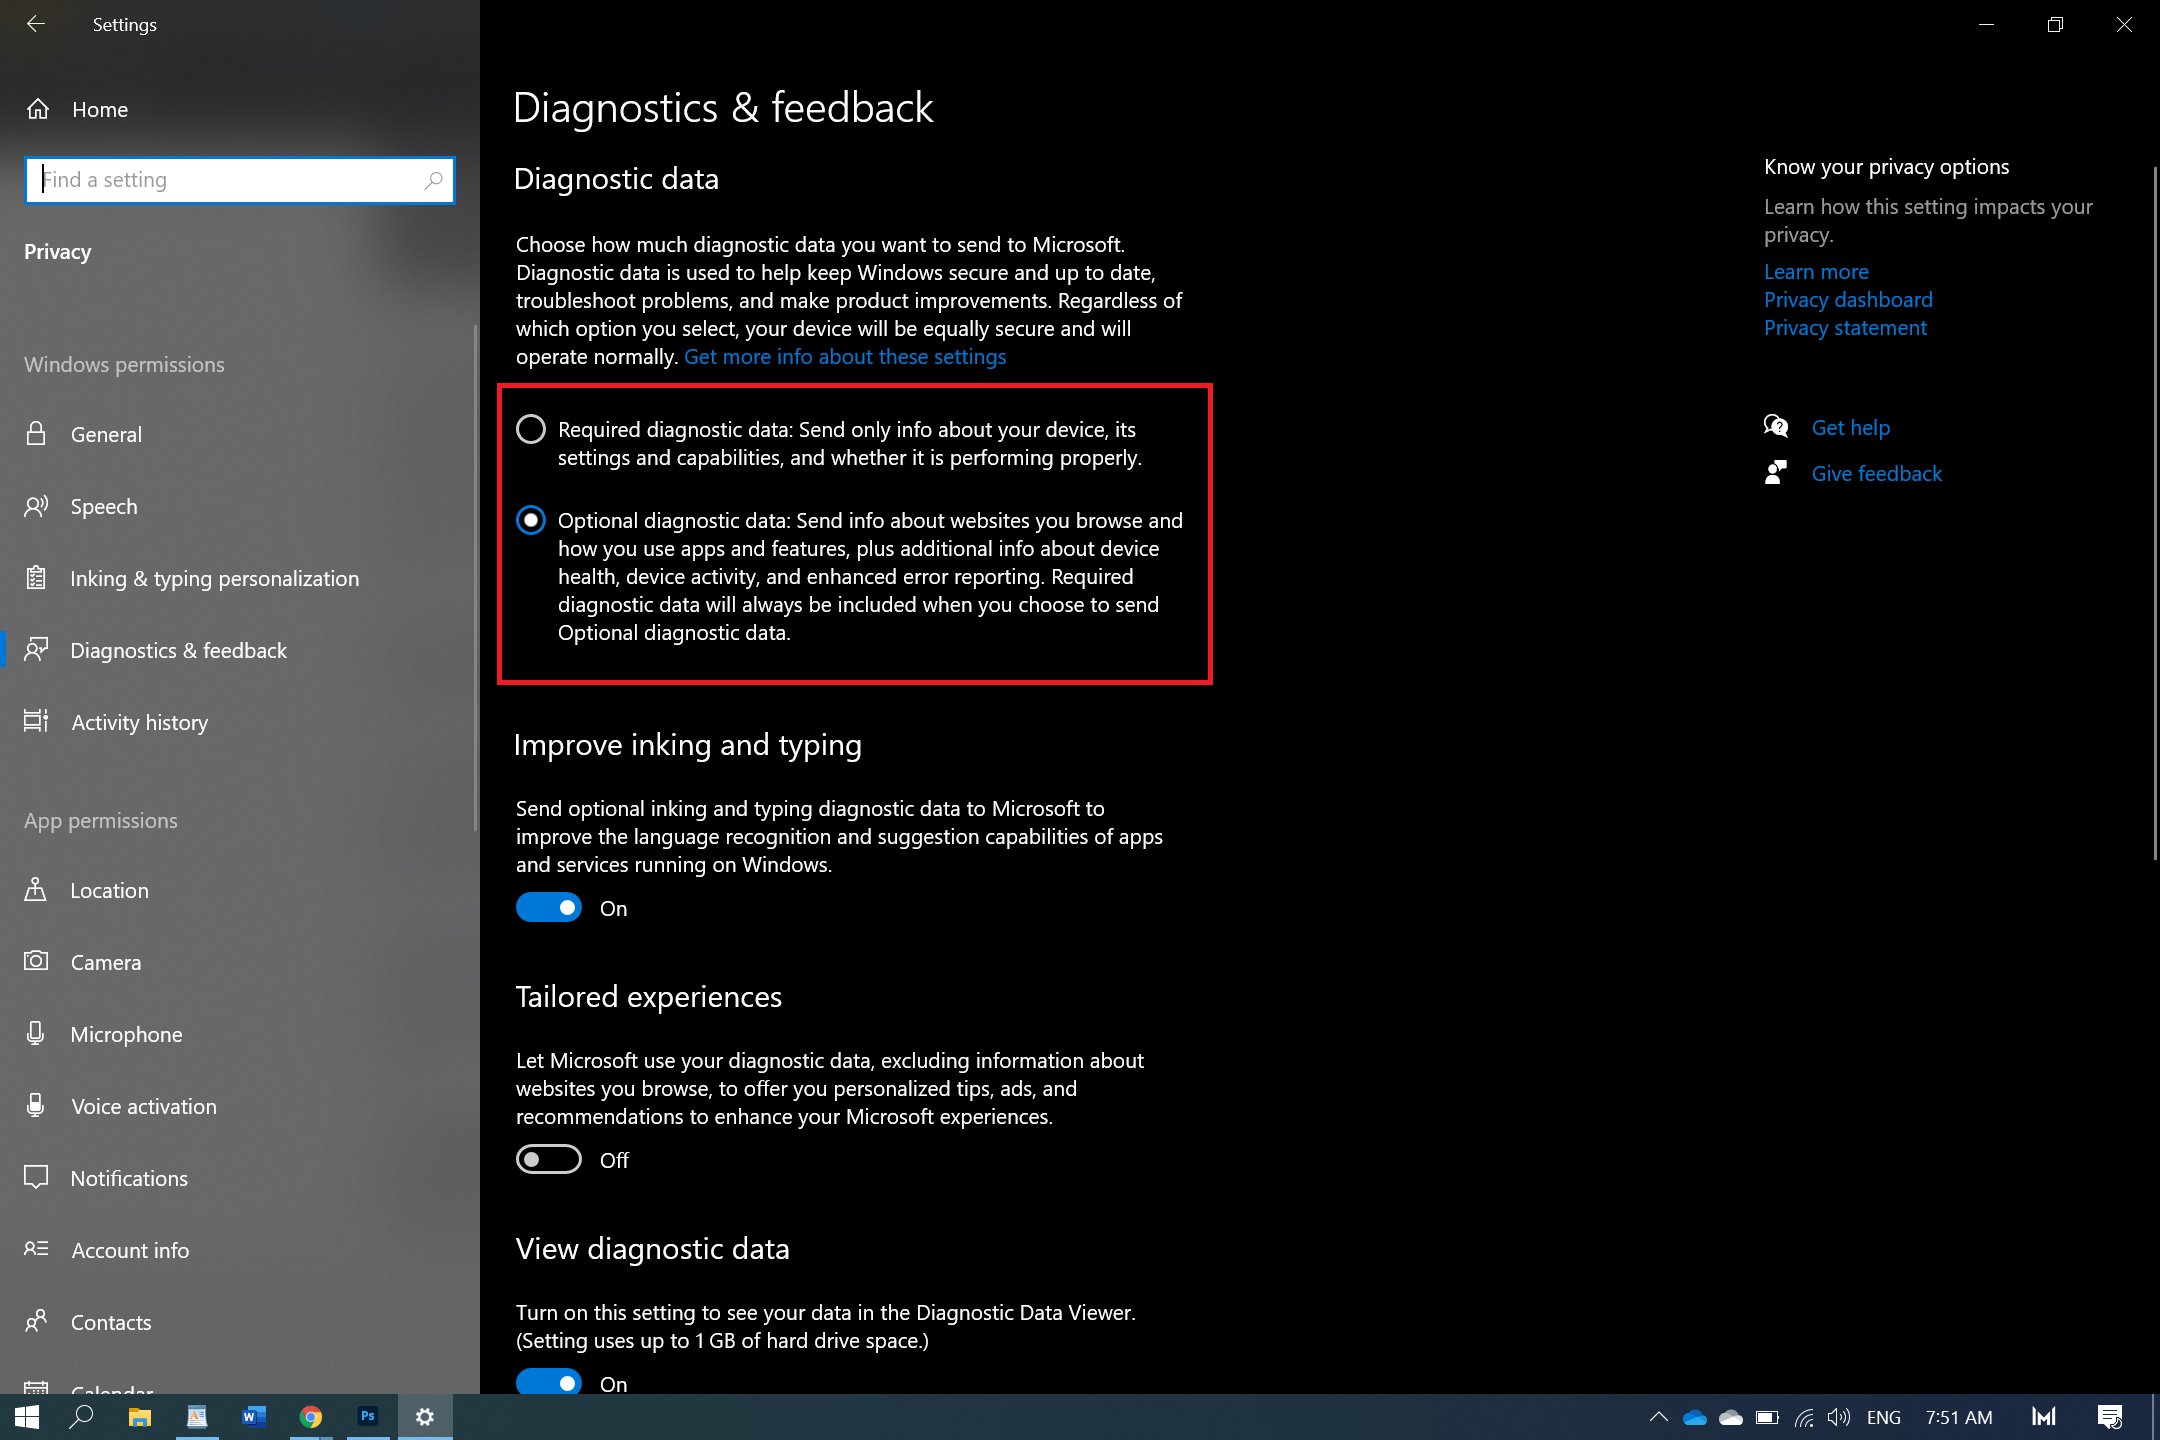2160x1440 pixels.
Task: Select Optional diagnostic data radio button
Action: [x=531, y=520]
